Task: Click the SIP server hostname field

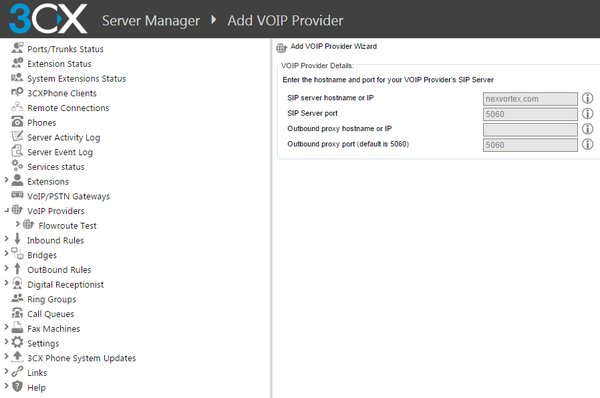Action: (530, 99)
